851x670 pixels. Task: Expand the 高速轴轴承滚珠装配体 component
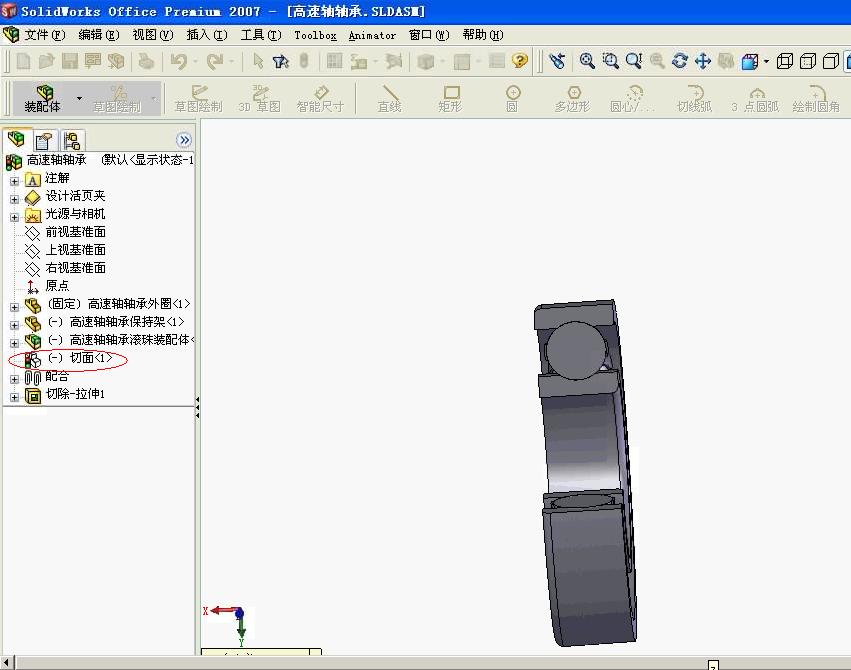[15, 343]
